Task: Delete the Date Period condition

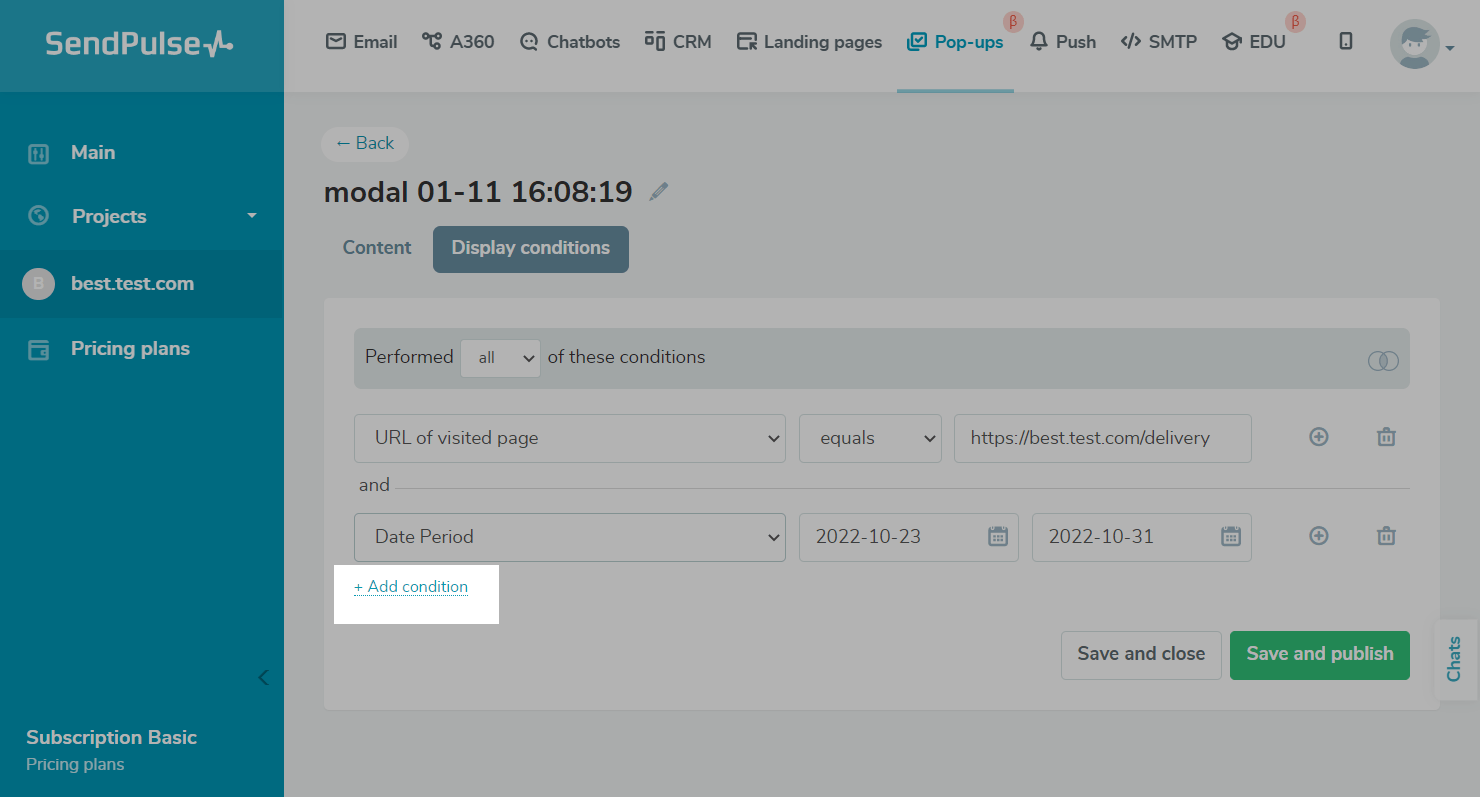Action: click(1386, 536)
